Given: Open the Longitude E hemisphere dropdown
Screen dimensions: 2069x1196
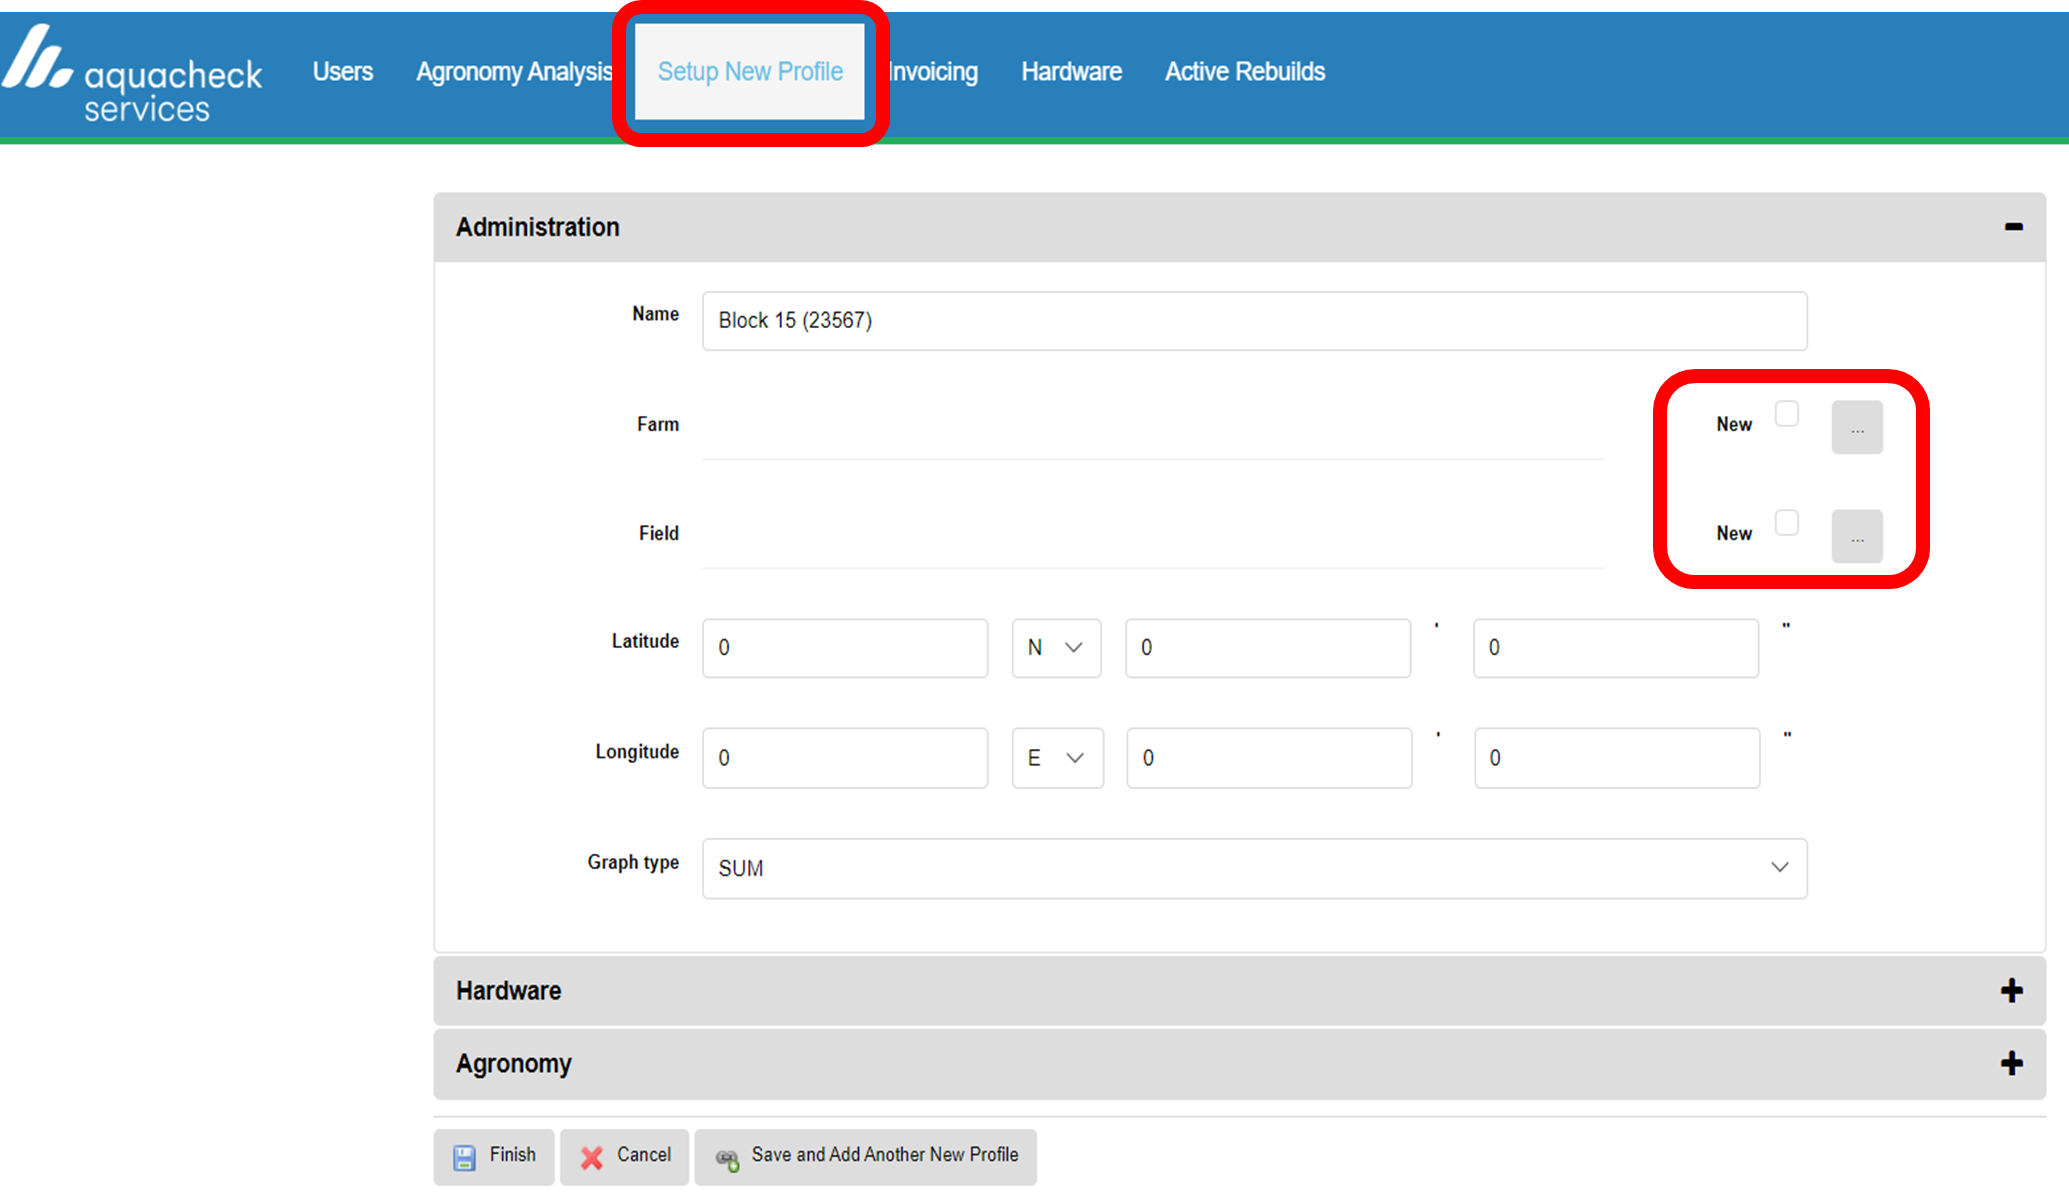Looking at the screenshot, I should [x=1057, y=758].
